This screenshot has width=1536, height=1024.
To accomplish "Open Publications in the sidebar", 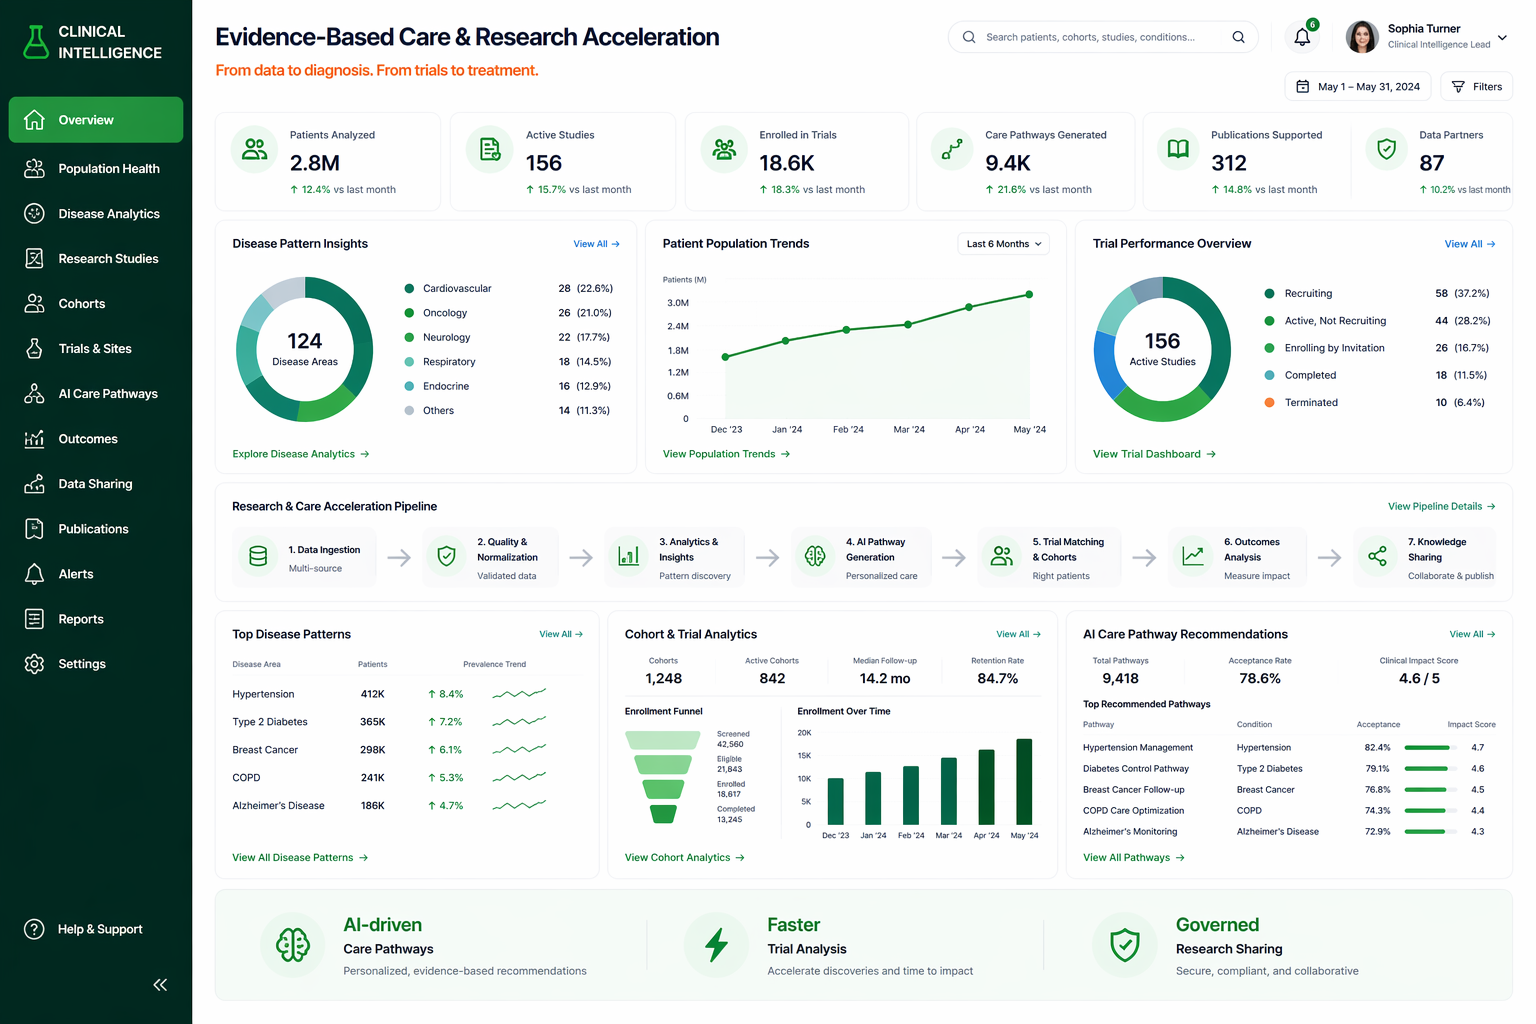I will (96, 529).
